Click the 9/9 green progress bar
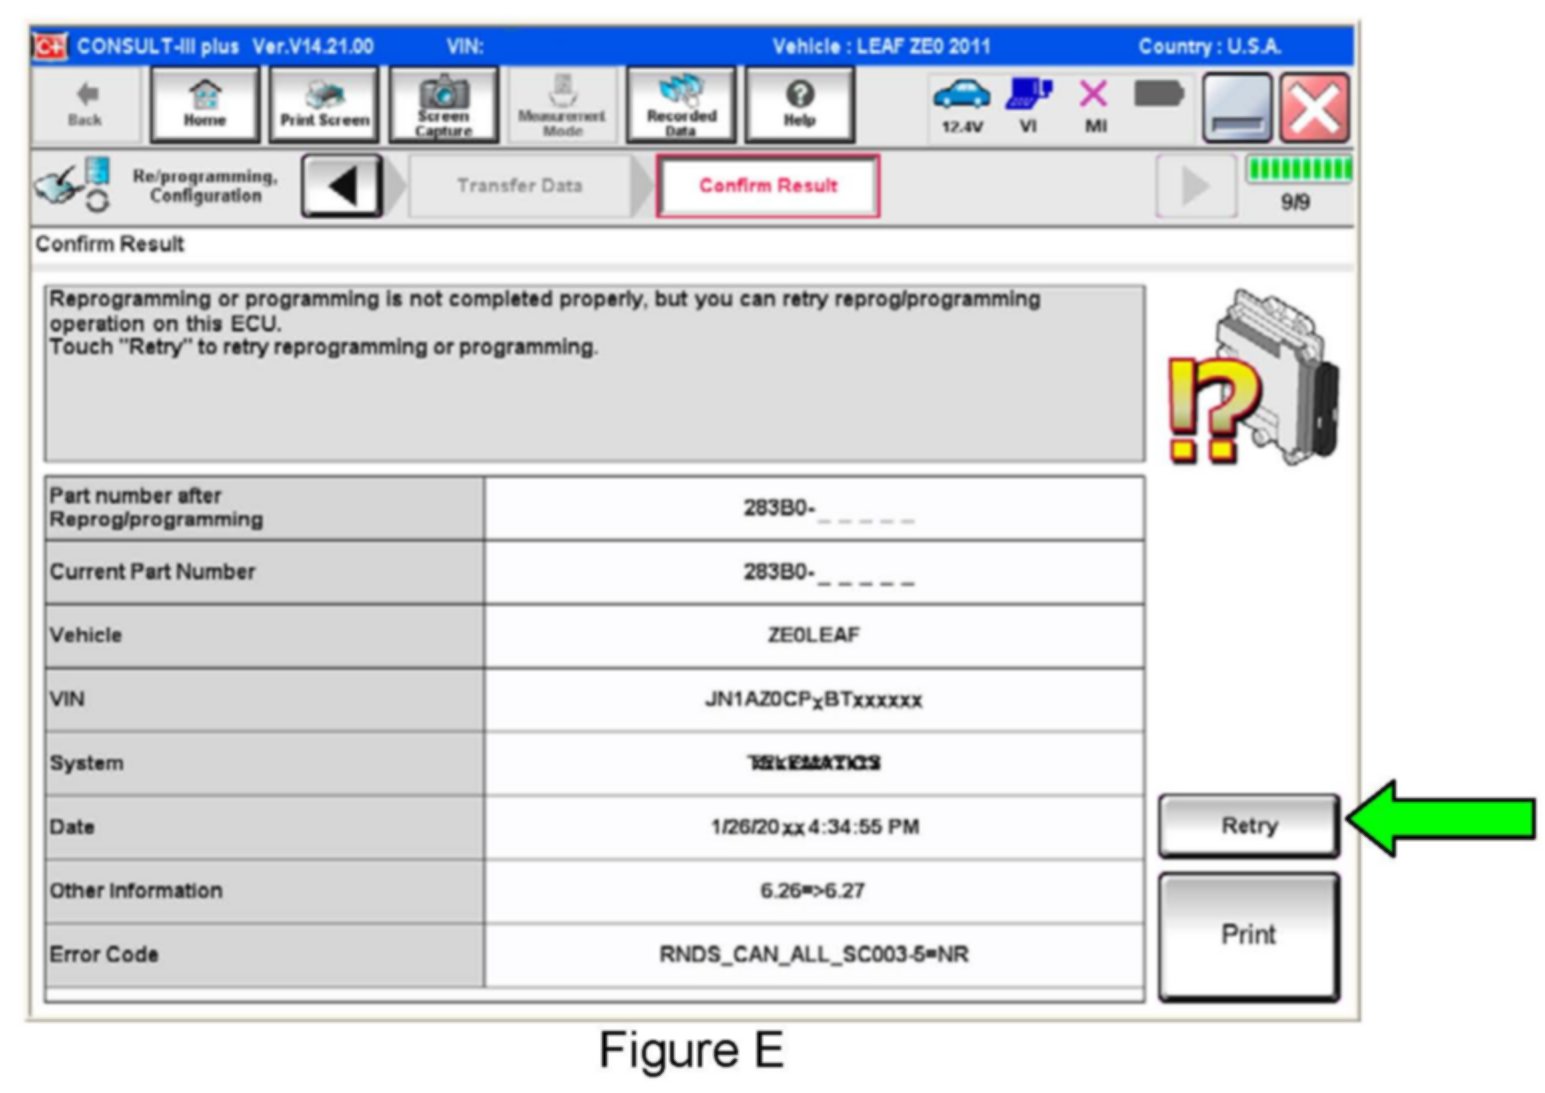The width and height of the screenshot is (1545, 1093). pos(1298,170)
